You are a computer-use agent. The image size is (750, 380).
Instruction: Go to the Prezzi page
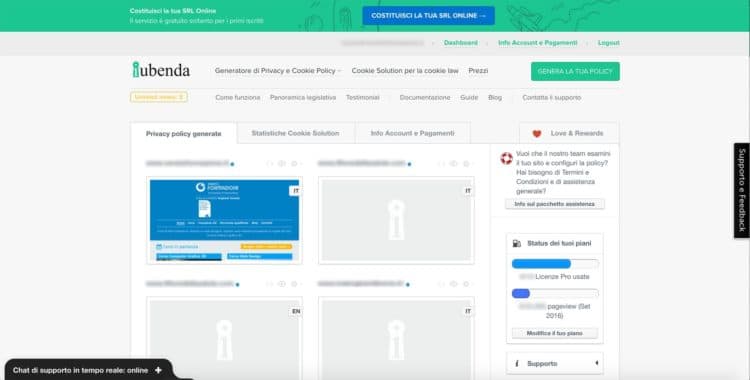pyautogui.click(x=478, y=71)
